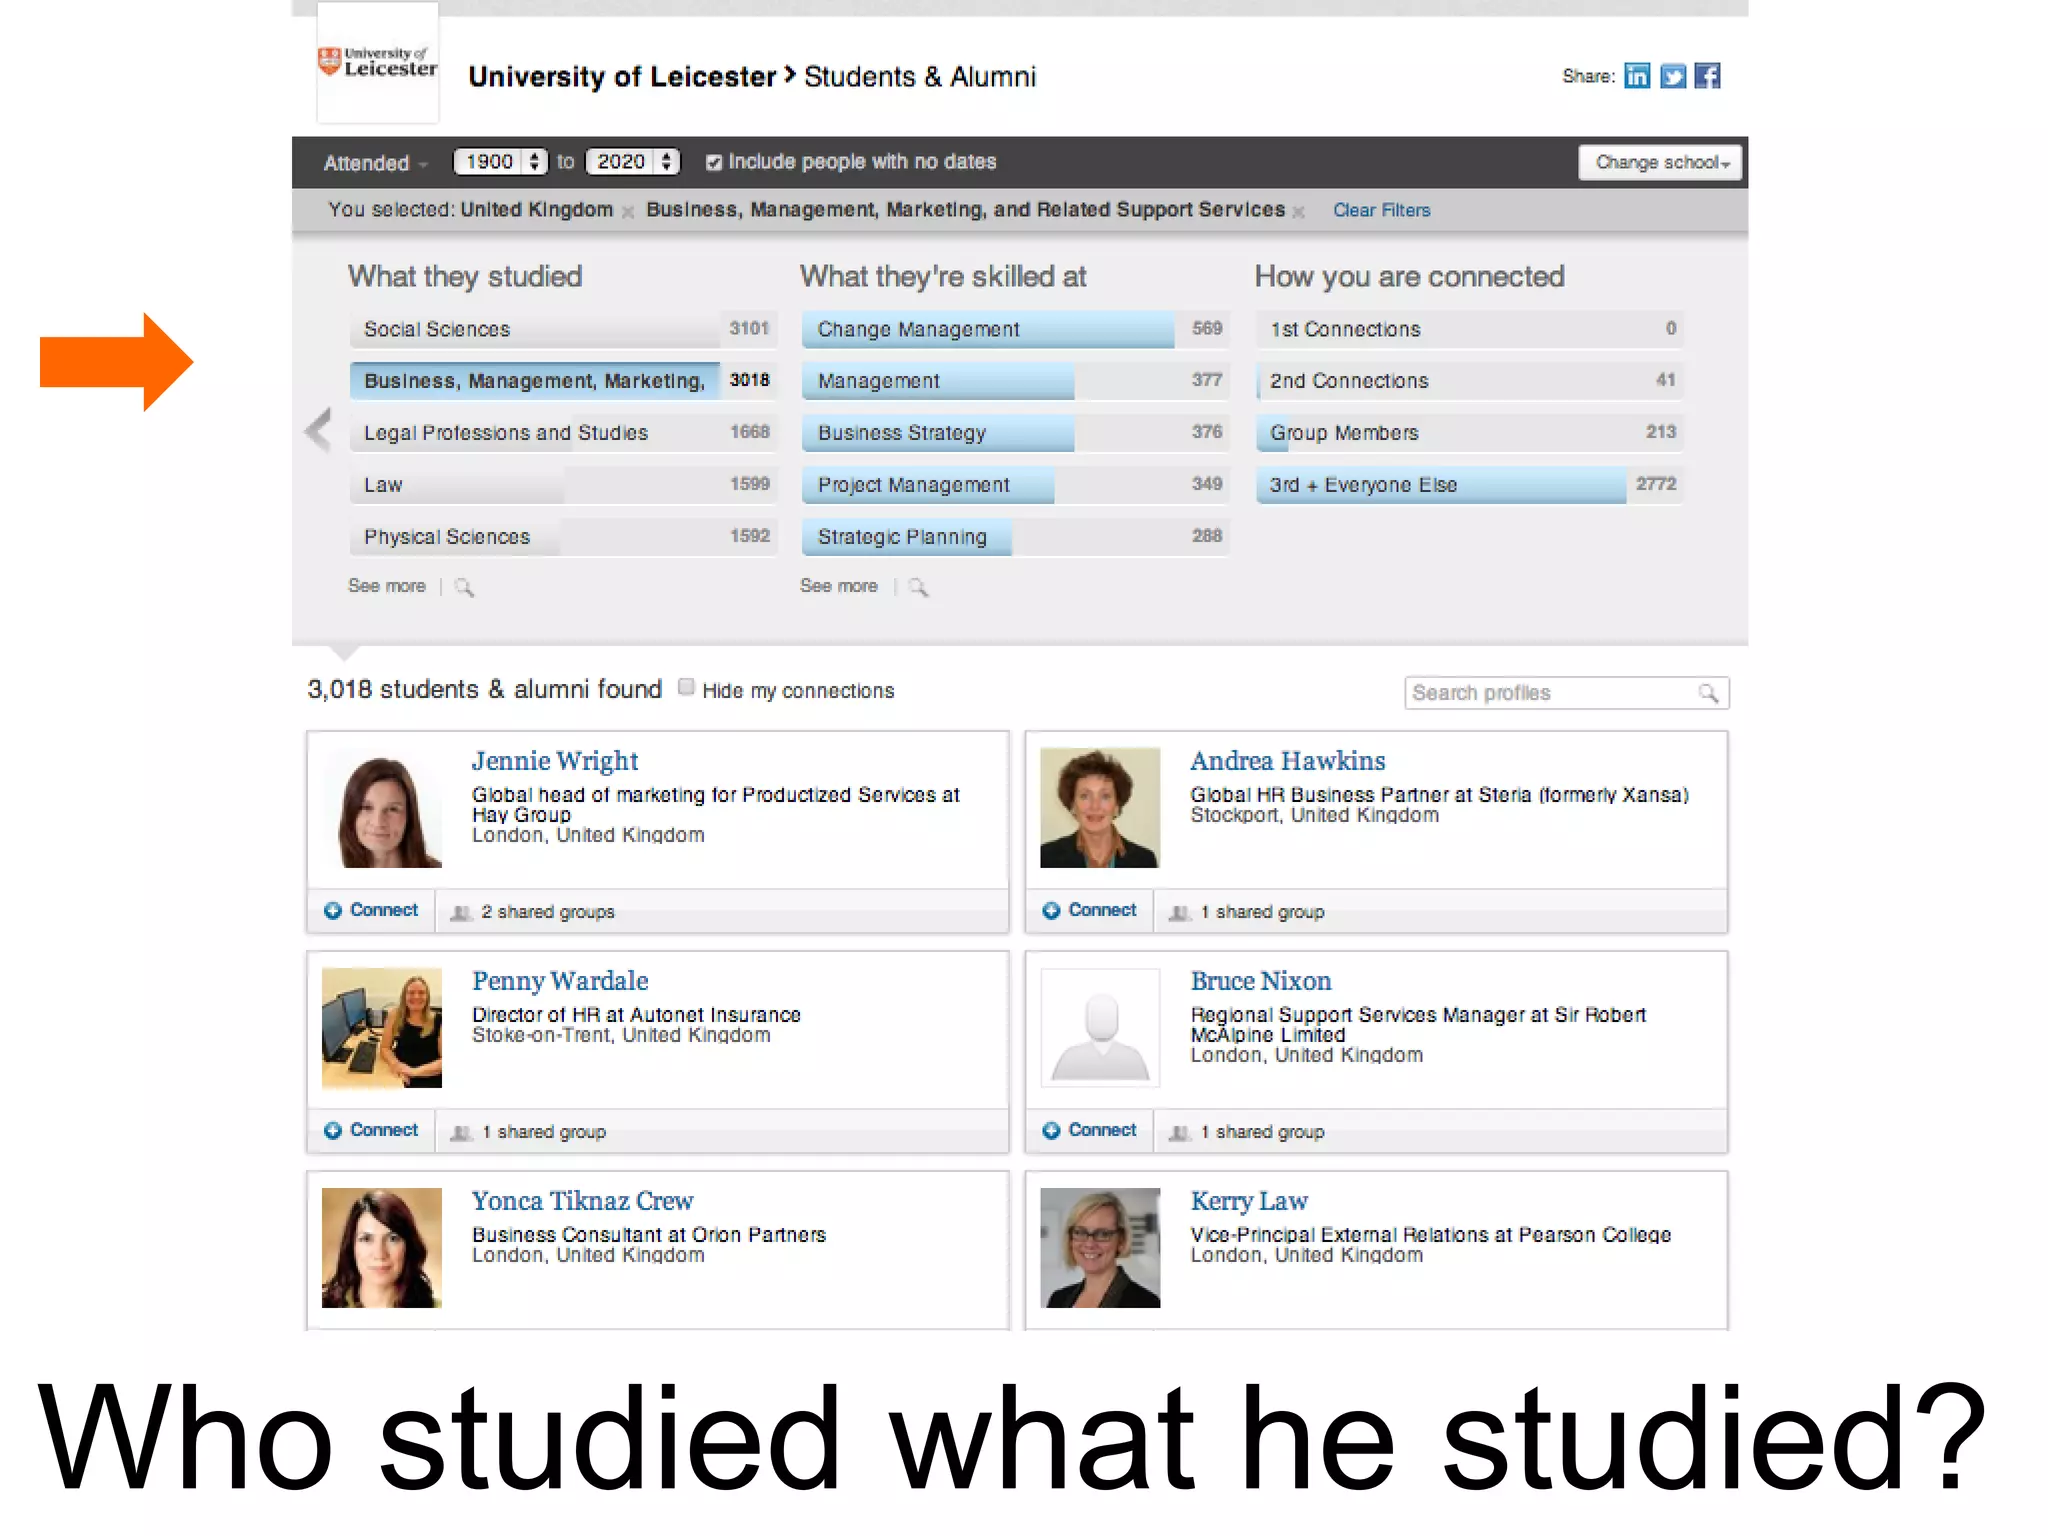Open the 1900 start year selector

(x=500, y=162)
